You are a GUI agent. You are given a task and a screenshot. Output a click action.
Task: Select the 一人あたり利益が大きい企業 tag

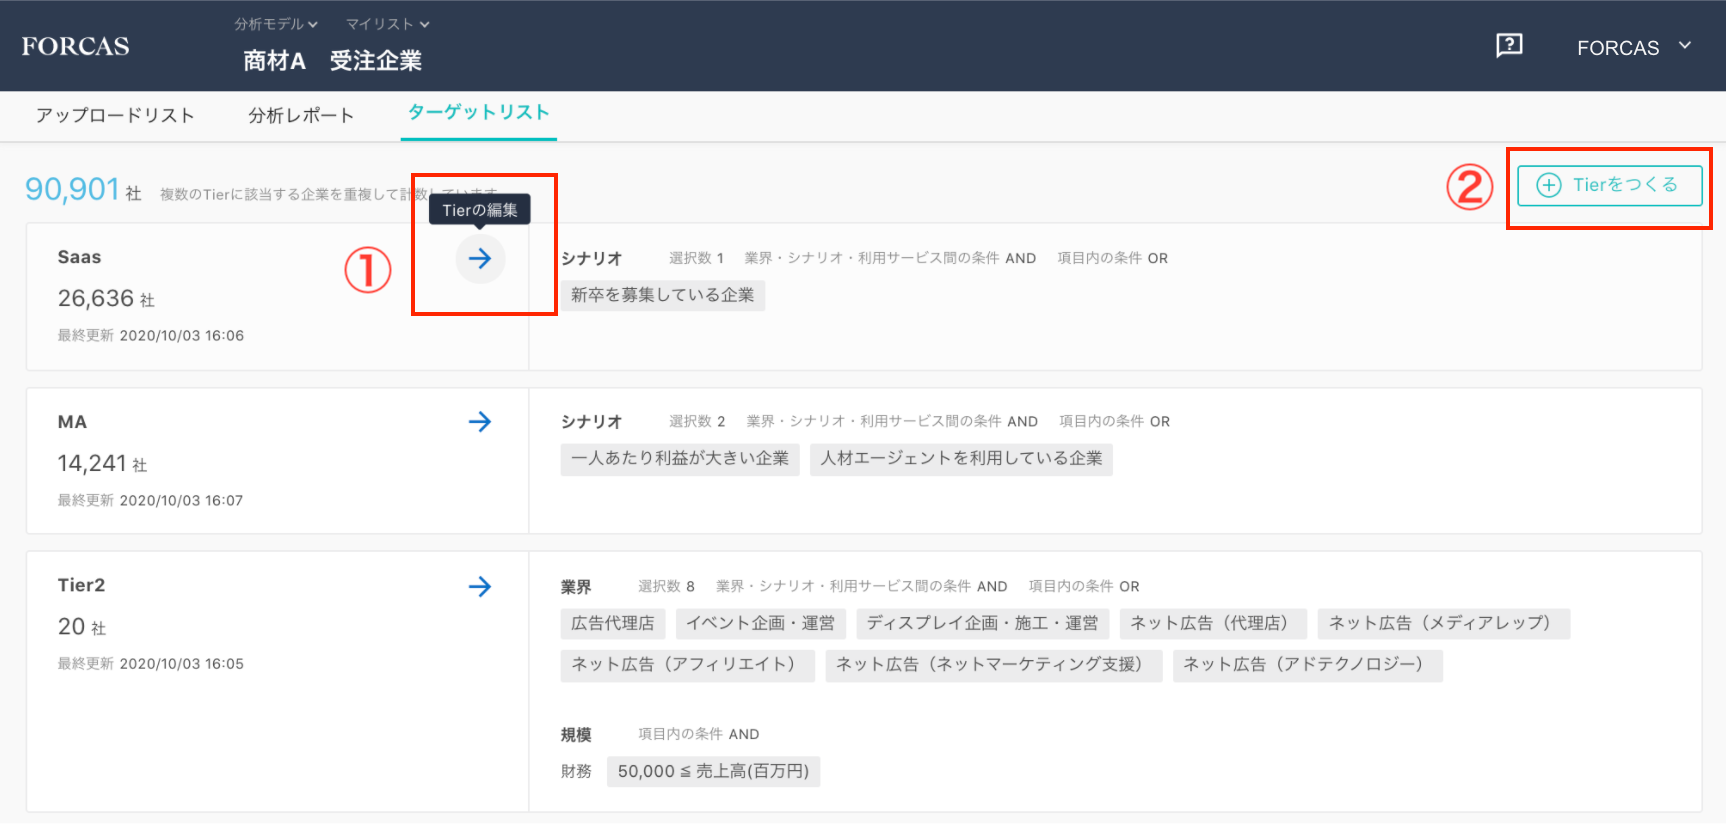pyautogui.click(x=680, y=458)
